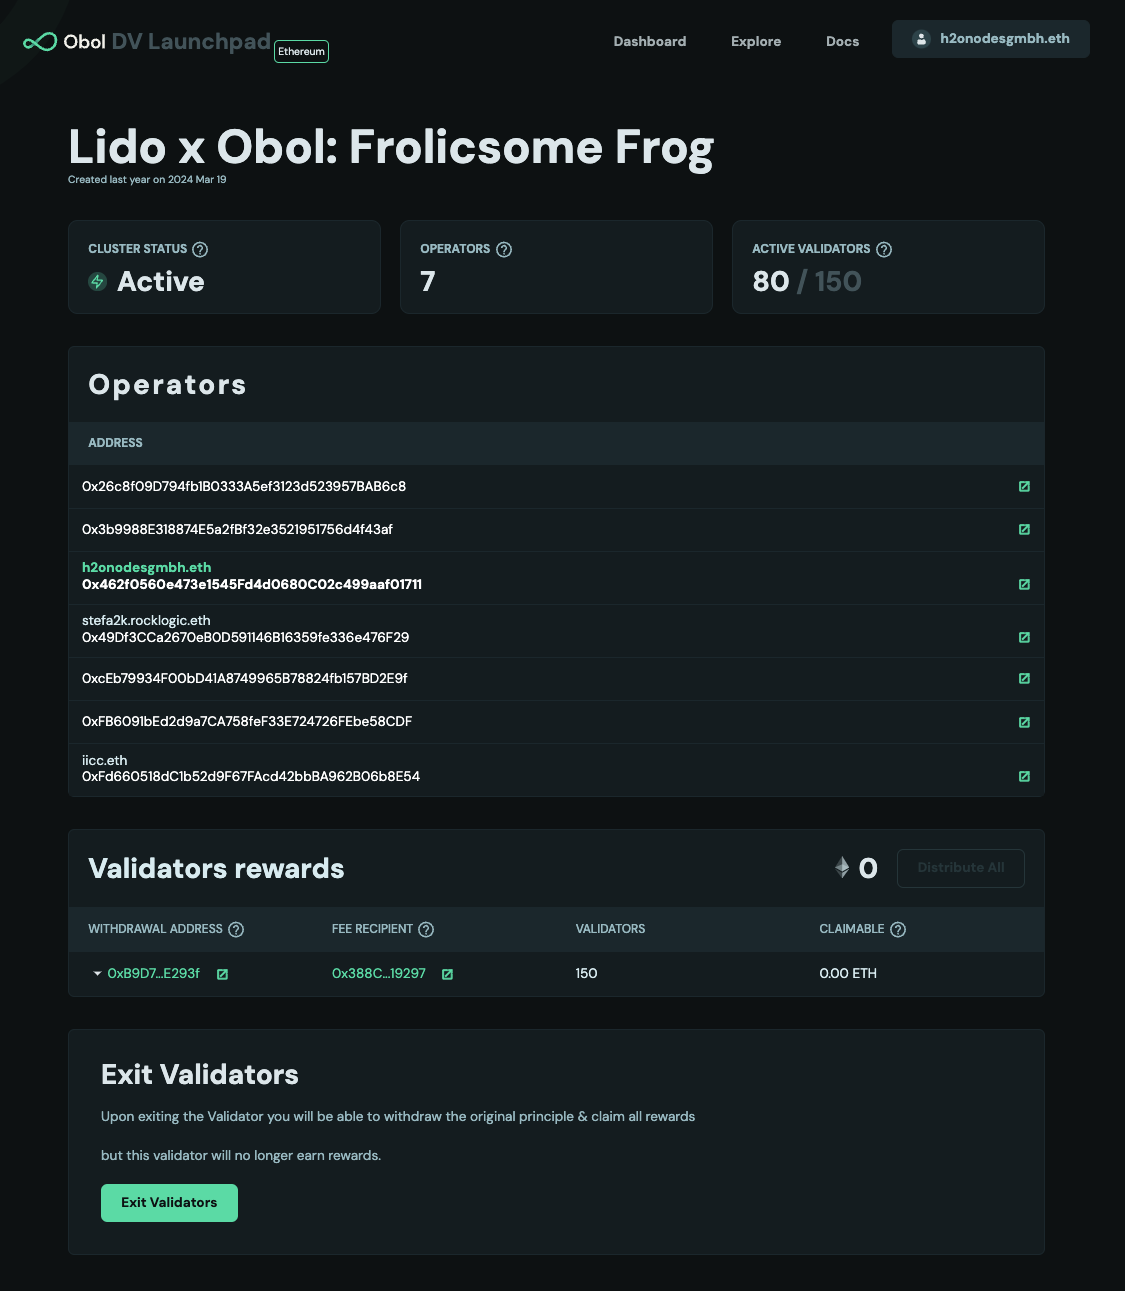Click the Distribute All button
1125x1291 pixels.
(x=960, y=868)
